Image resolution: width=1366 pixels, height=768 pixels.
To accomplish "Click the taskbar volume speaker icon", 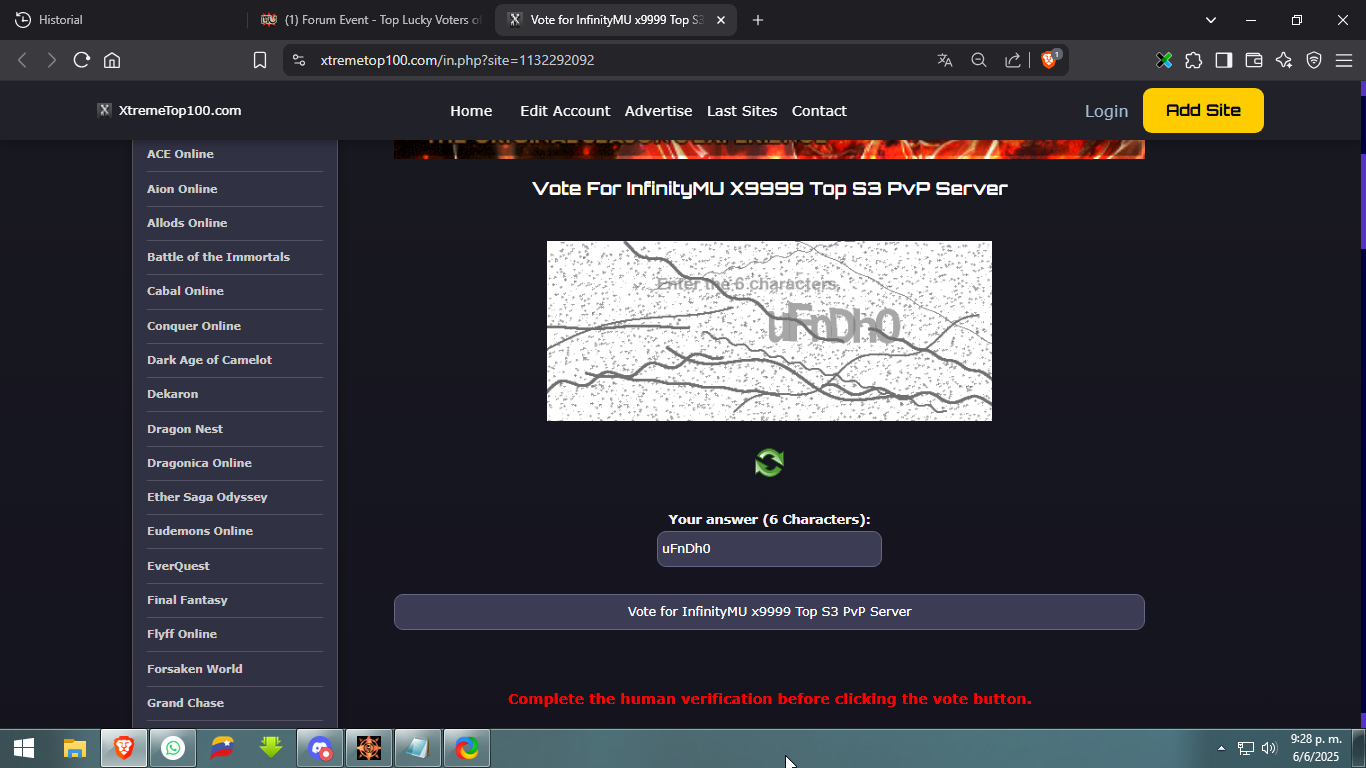I will [1269, 748].
